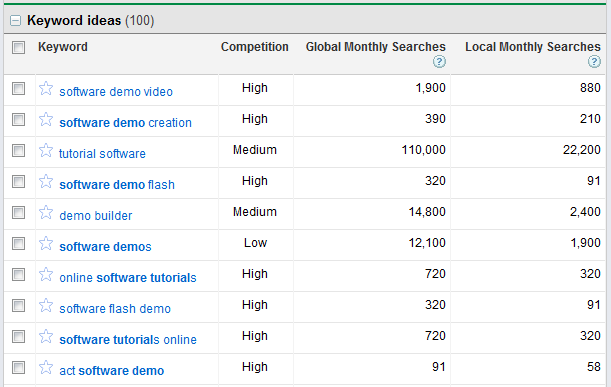Image resolution: width=611 pixels, height=387 pixels.
Task: Click Medium competition for 'demo builder'
Action: coord(255,212)
